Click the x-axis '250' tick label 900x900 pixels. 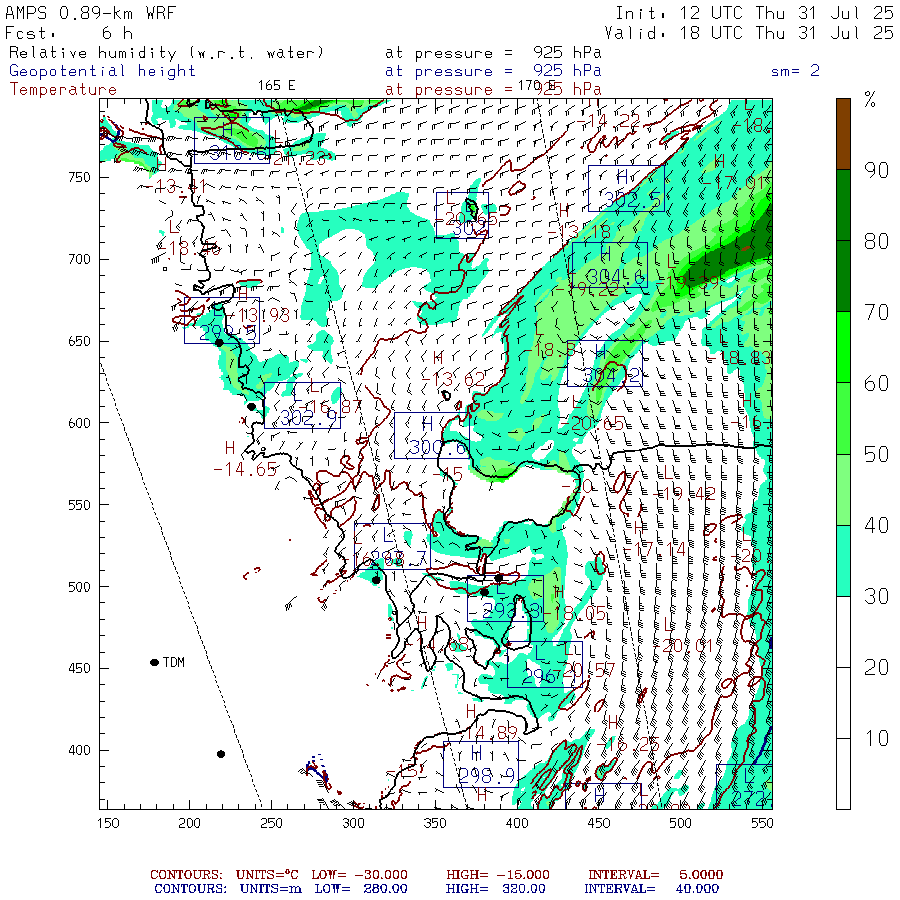[x=271, y=823]
